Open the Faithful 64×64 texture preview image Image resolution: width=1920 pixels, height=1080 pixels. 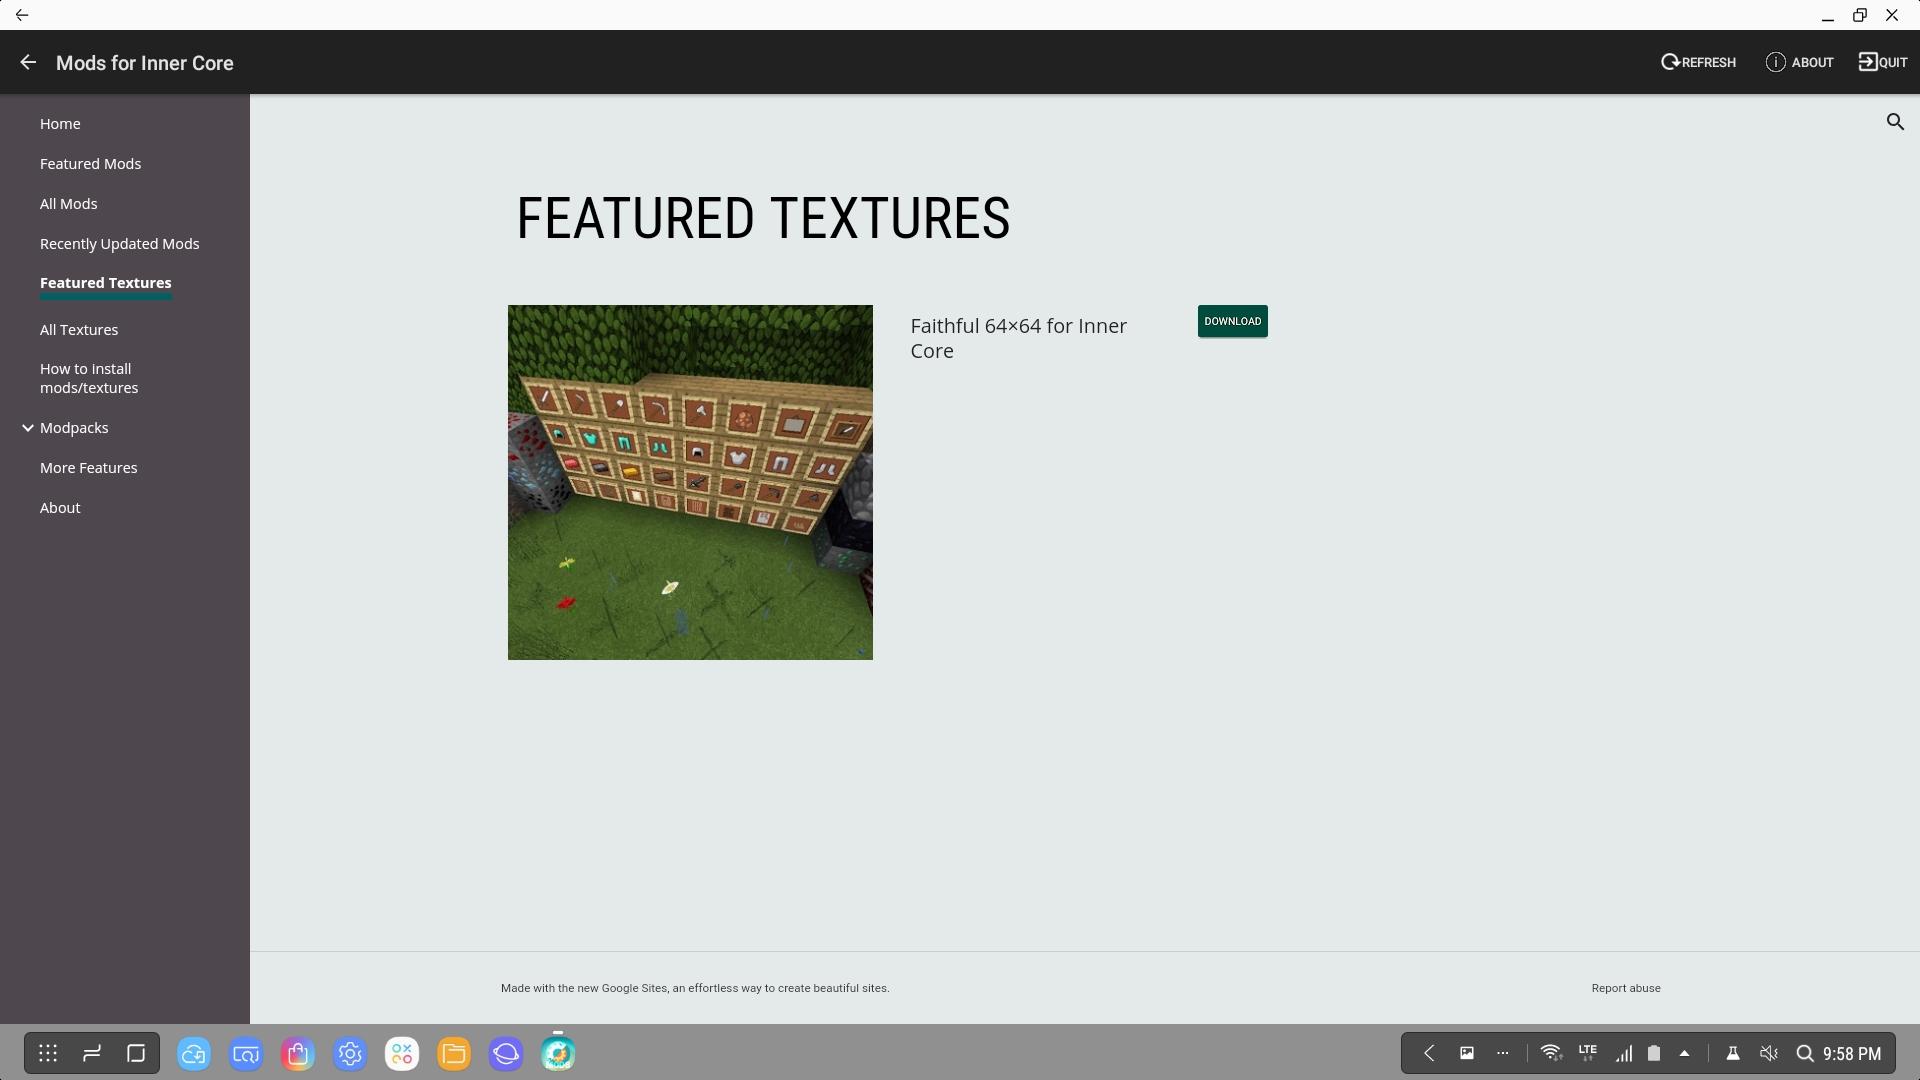[x=690, y=482]
